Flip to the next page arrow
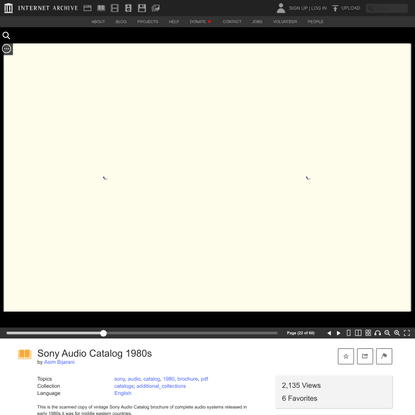 [x=339, y=333]
